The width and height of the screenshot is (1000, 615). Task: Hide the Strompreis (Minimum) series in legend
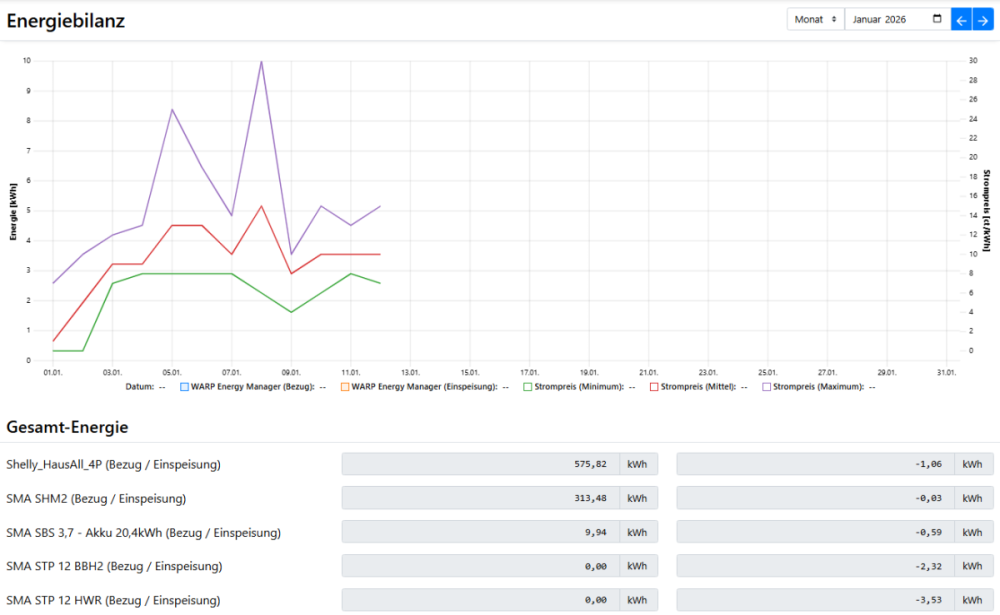tap(576, 386)
